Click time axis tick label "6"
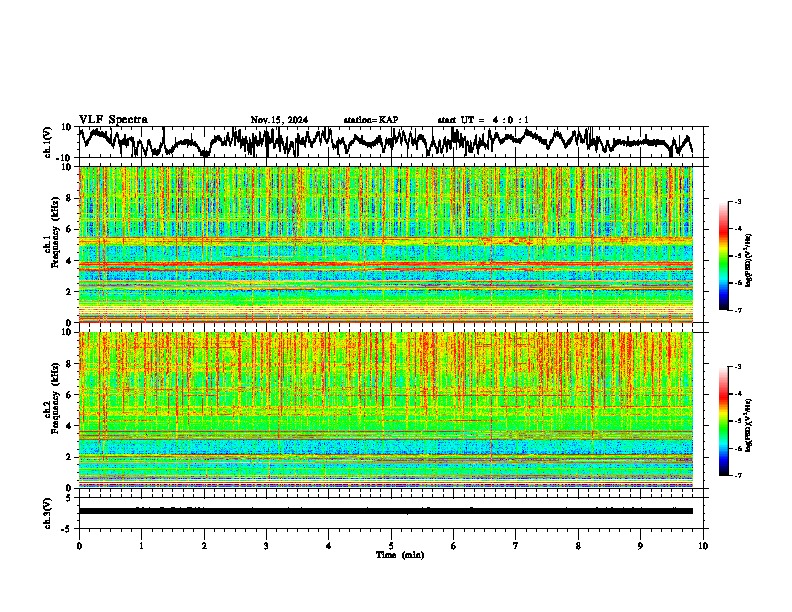792x612 pixels. point(454,546)
